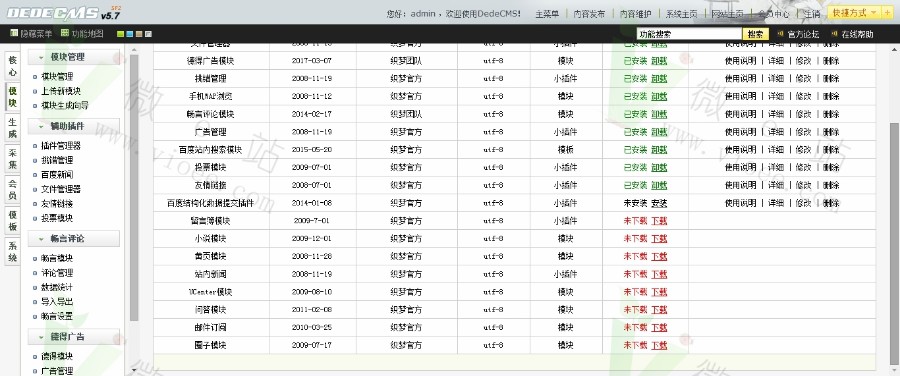Open 插件管理器 in the sidebar

coord(61,146)
